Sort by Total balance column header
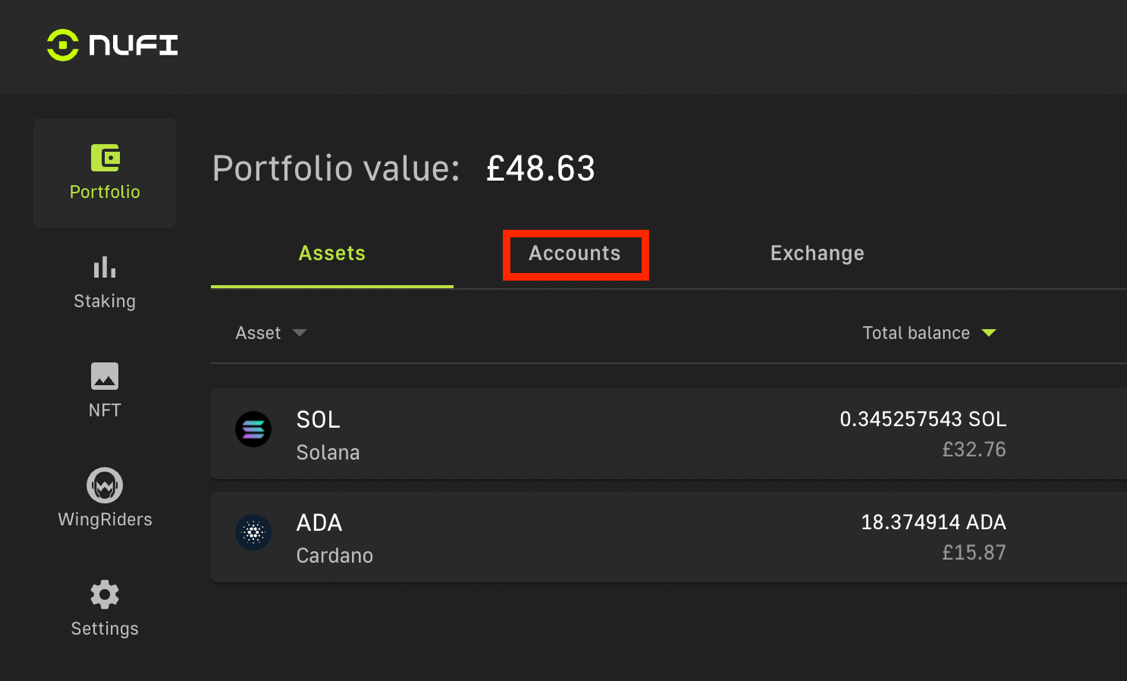This screenshot has height=681, width=1127. tap(916, 333)
